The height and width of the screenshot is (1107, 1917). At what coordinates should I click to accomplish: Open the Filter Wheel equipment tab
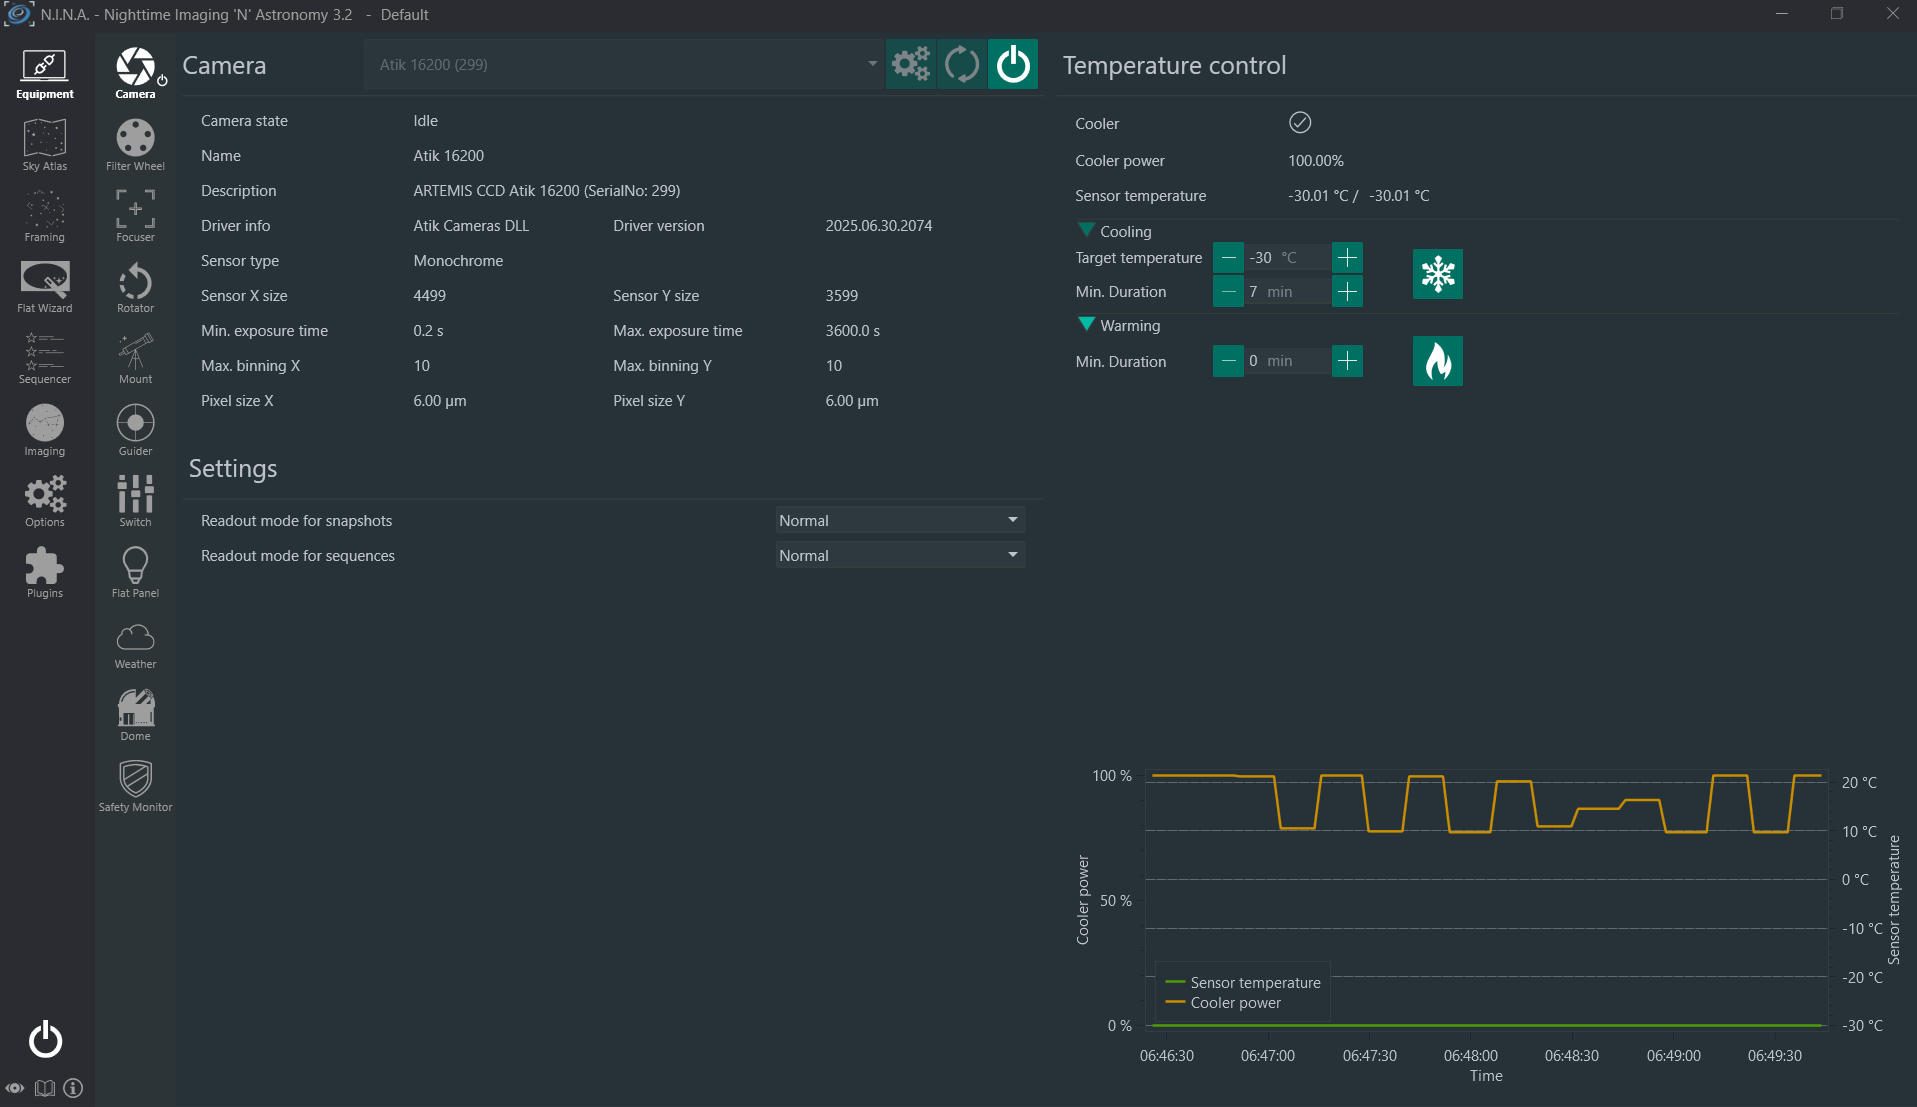135,145
